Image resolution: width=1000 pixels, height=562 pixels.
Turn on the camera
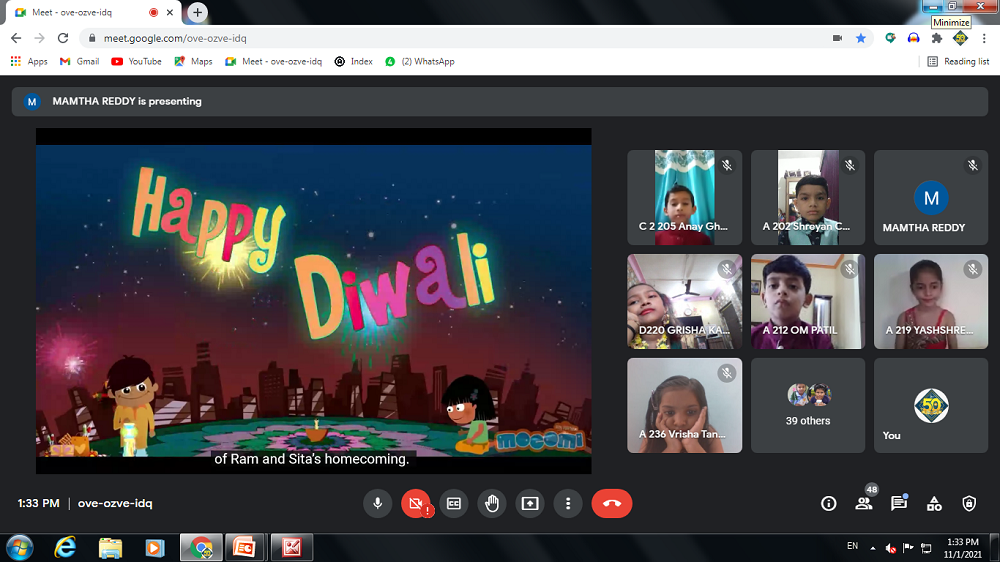(x=415, y=504)
